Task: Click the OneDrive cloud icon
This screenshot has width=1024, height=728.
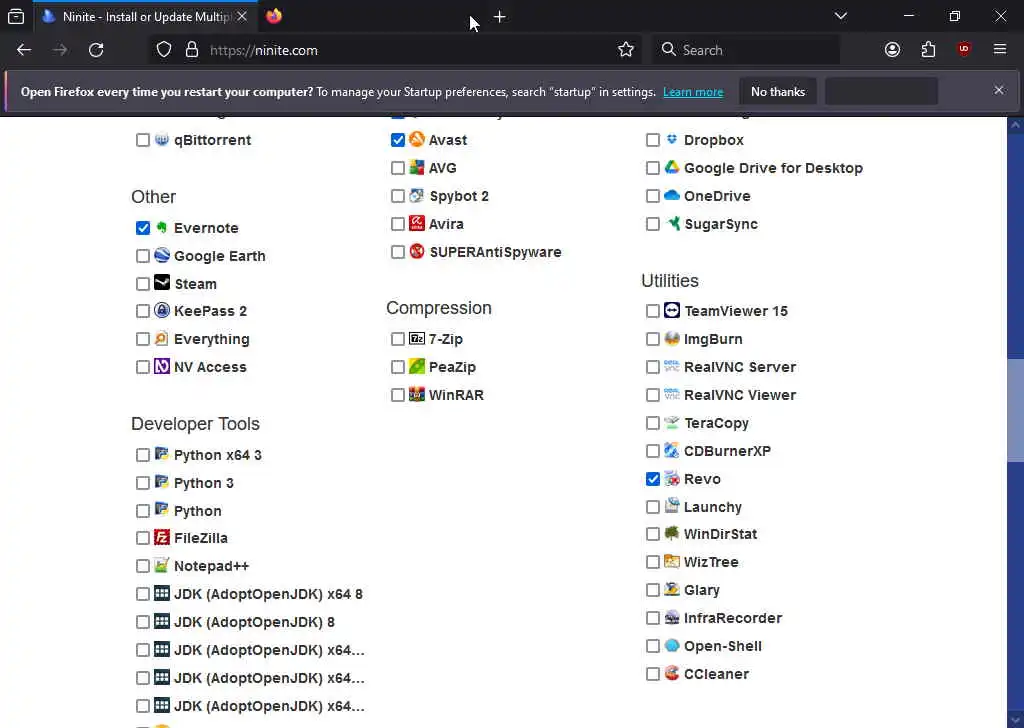Action: 672,195
